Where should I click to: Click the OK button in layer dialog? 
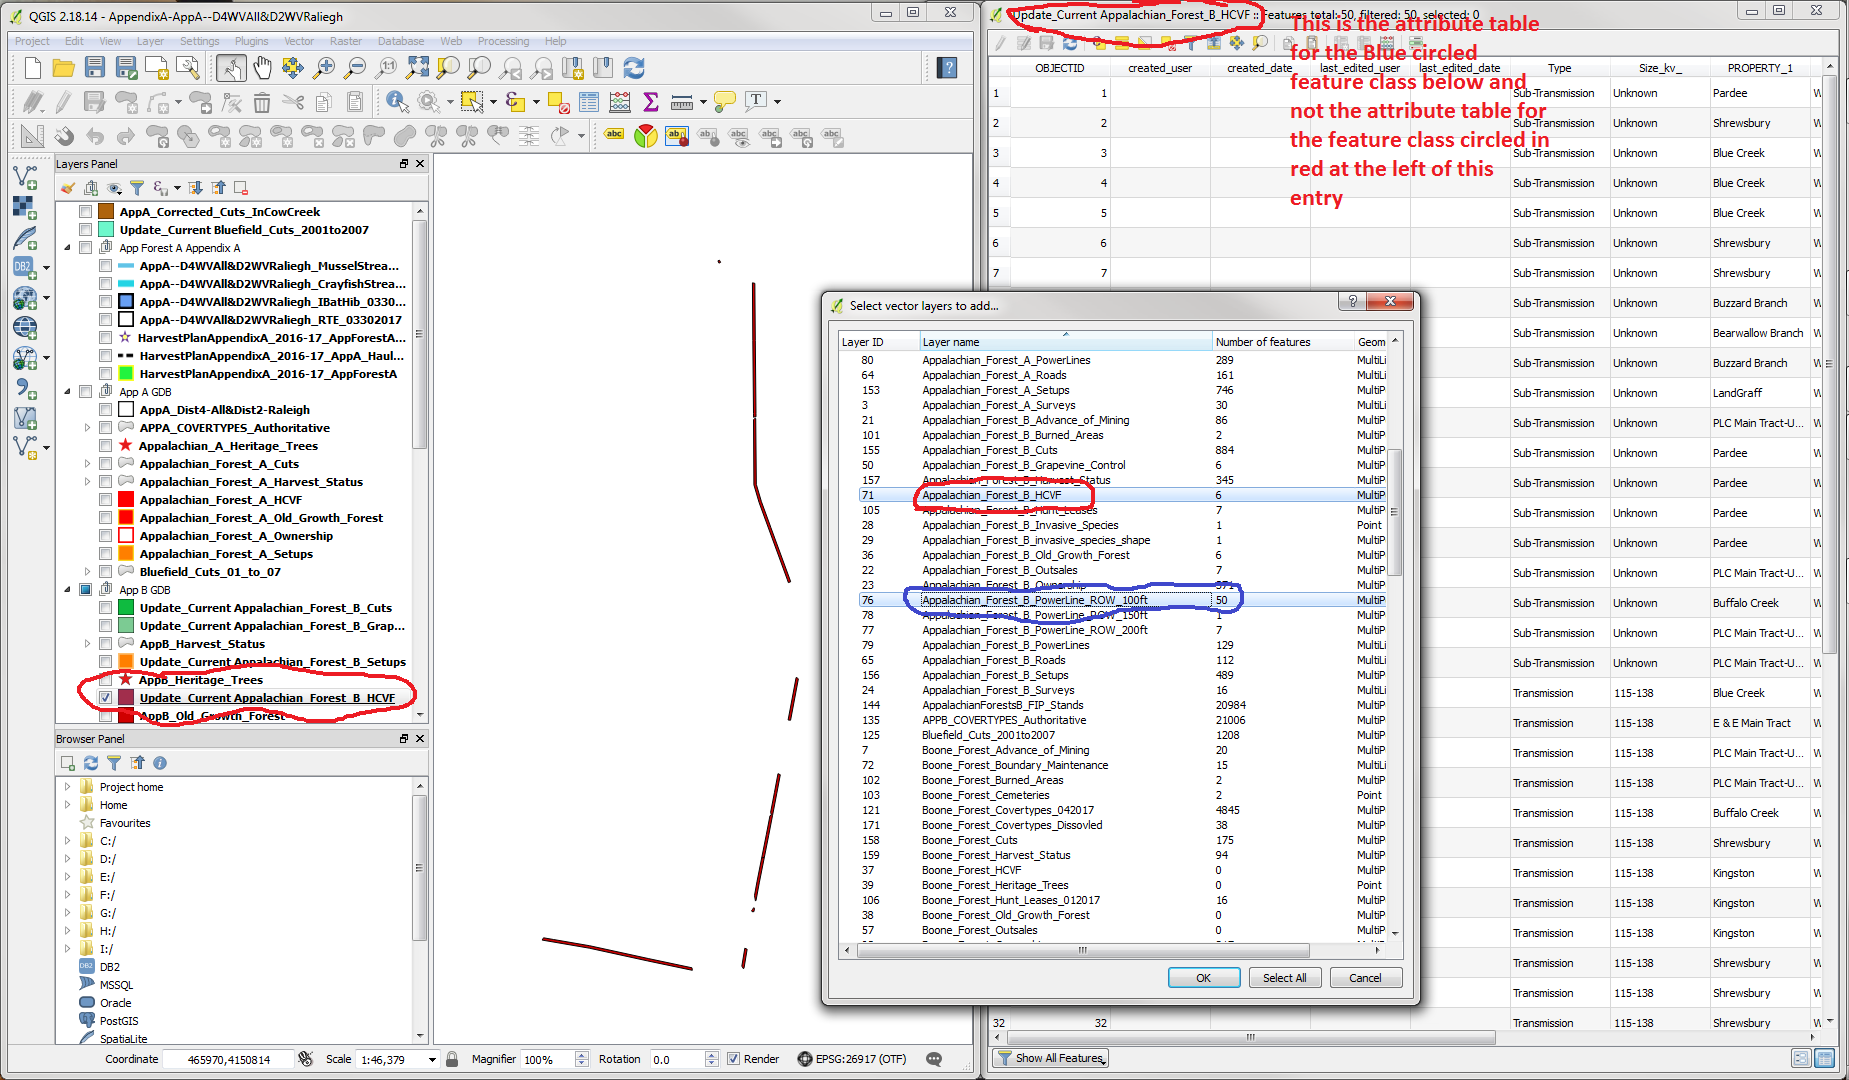pyautogui.click(x=1203, y=978)
